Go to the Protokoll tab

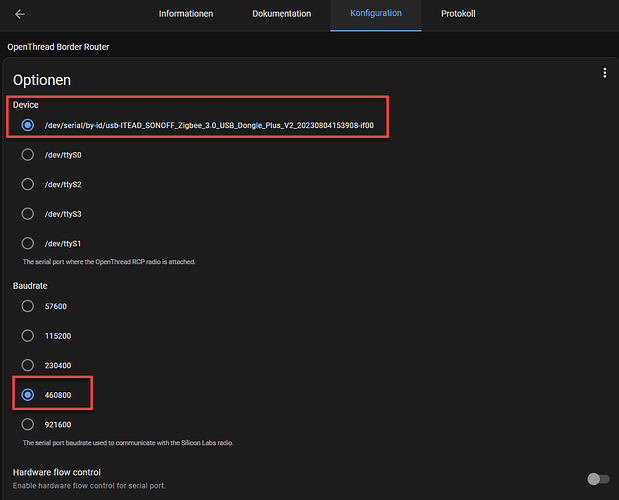(x=458, y=14)
